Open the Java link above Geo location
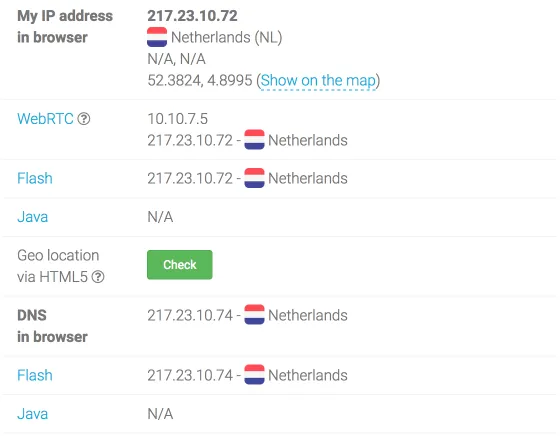This screenshot has width=560, height=436. (x=32, y=217)
